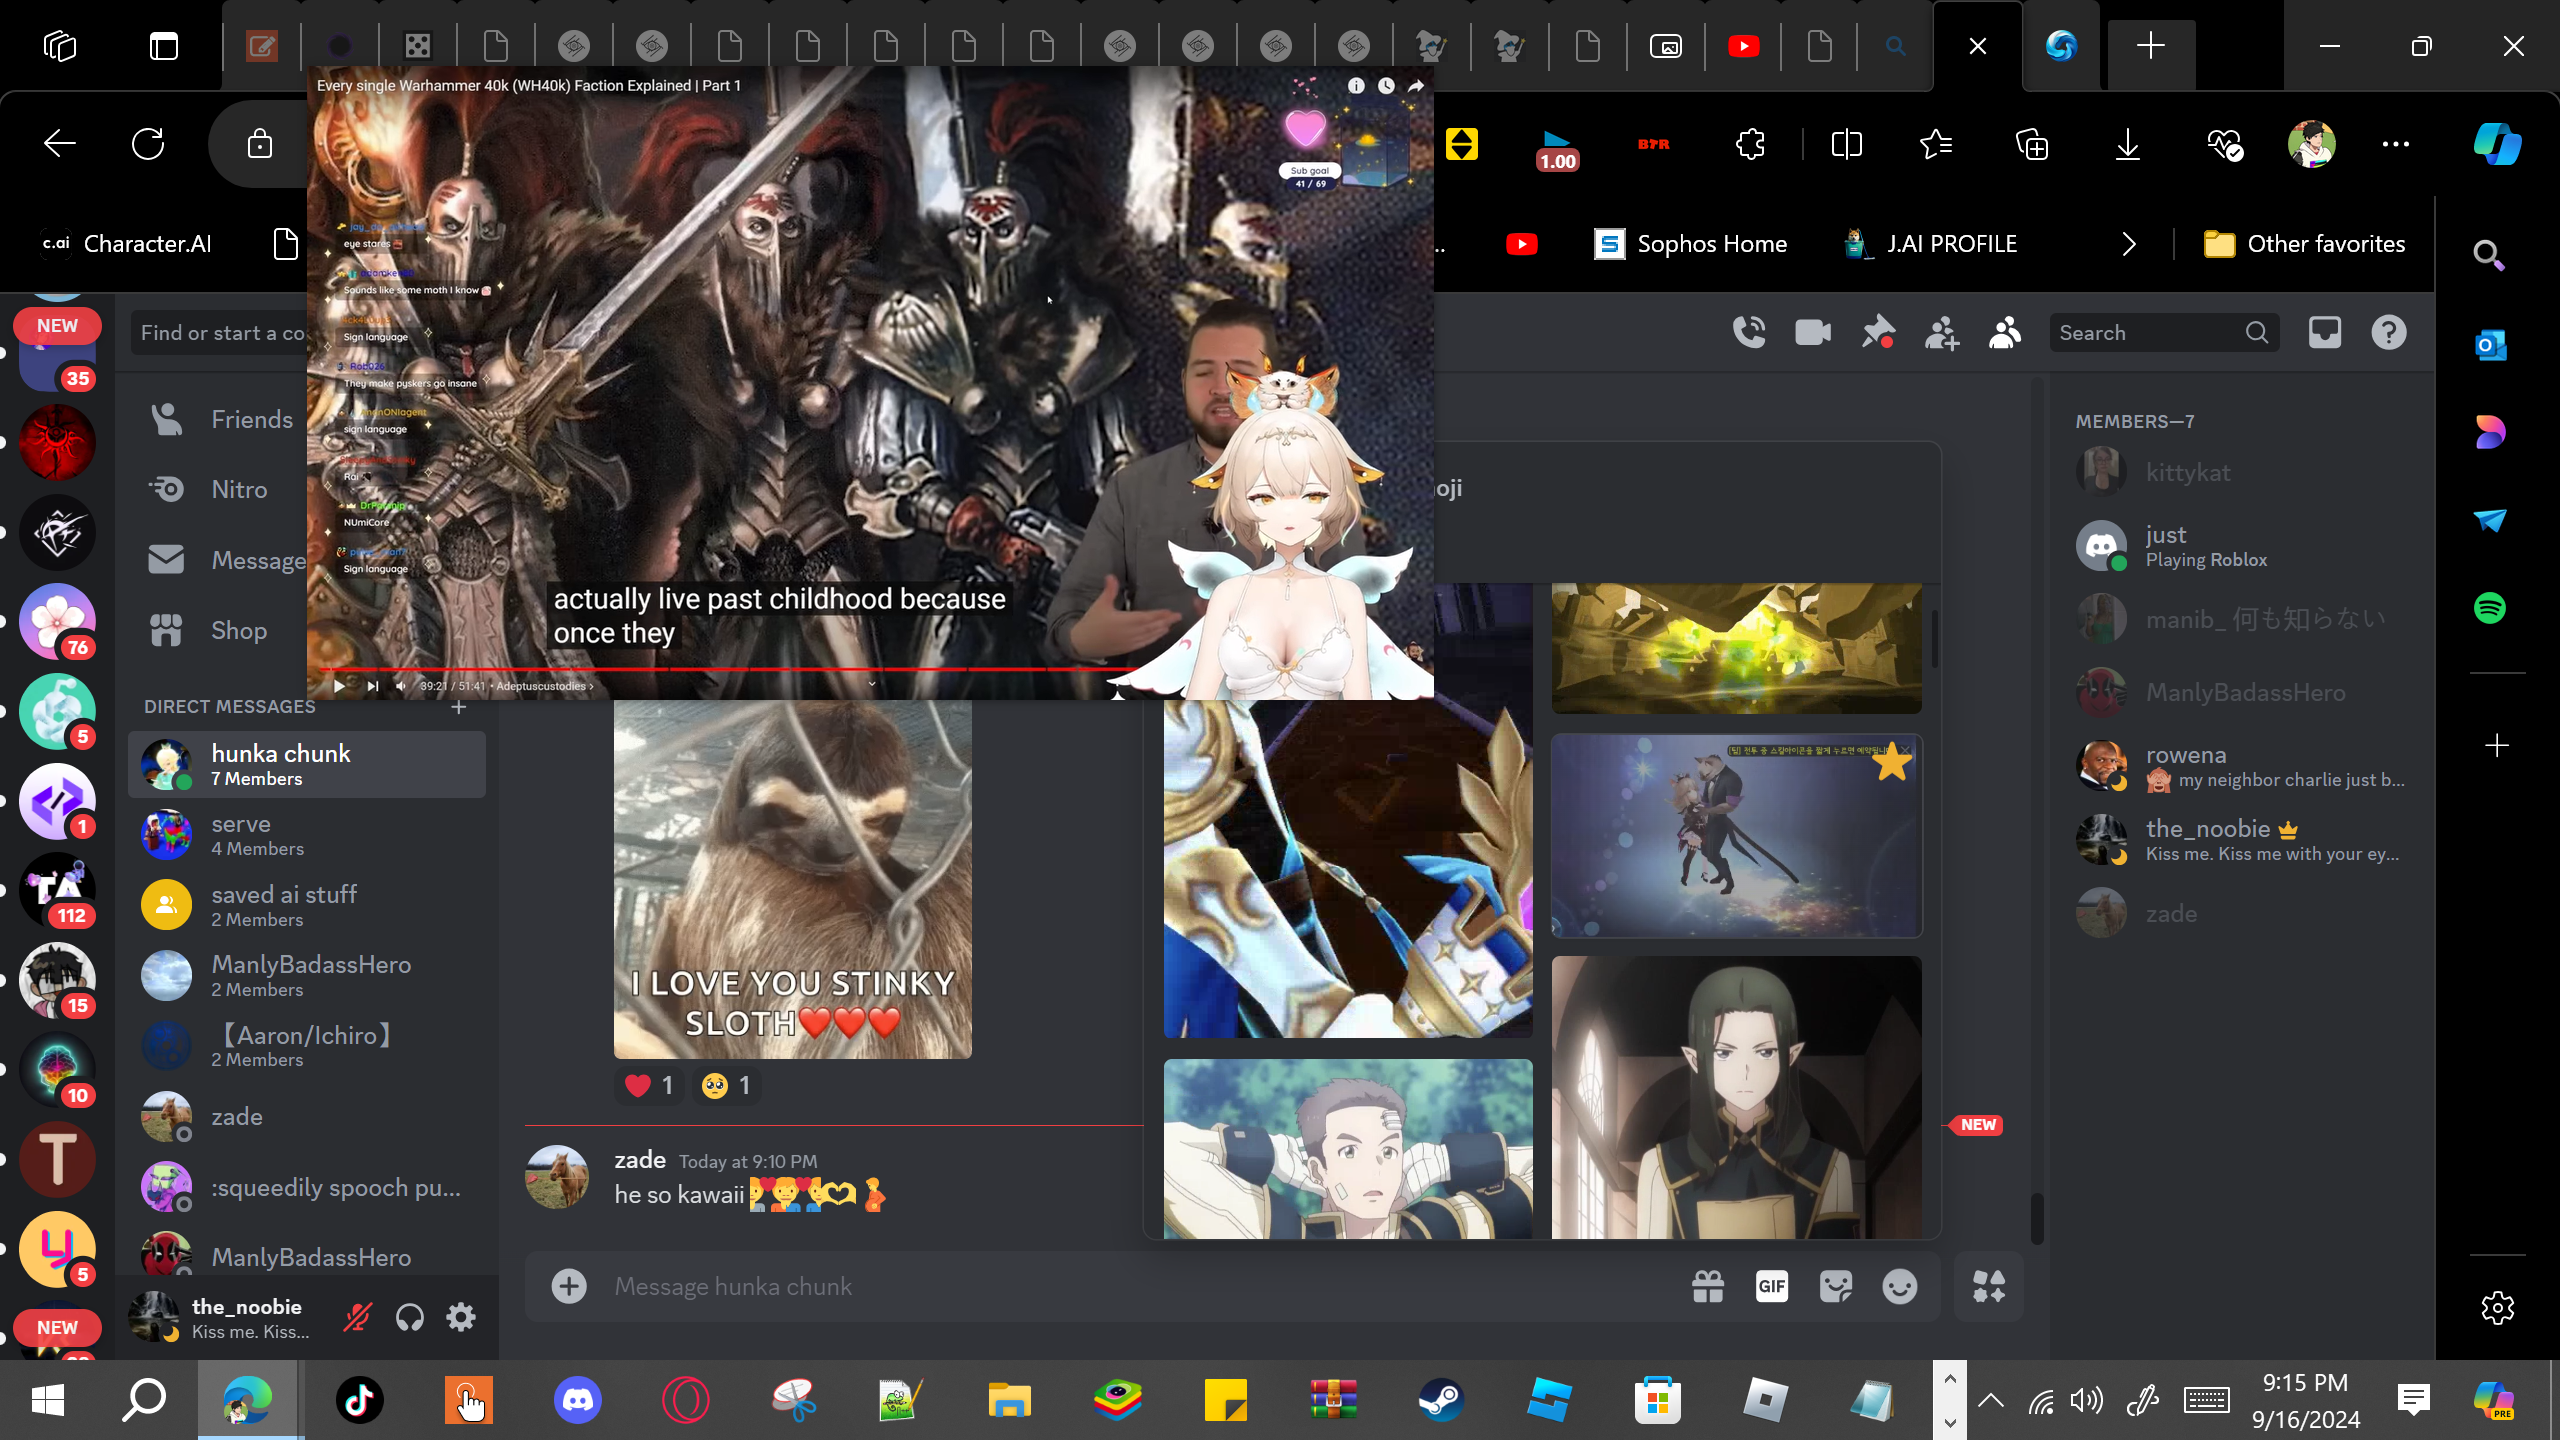Open the Character.AI bookmark
The image size is (2560, 1440).
(127, 244)
